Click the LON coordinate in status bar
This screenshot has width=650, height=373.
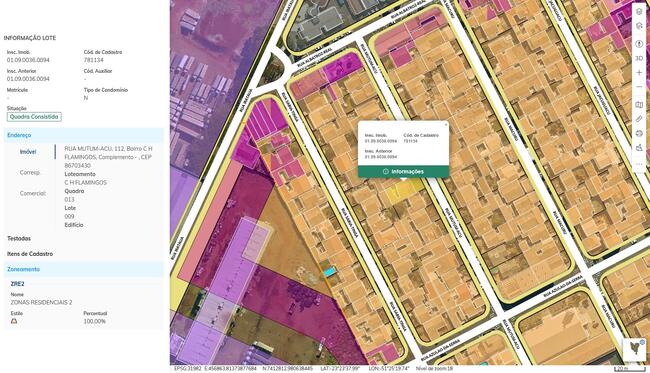pyautogui.click(x=389, y=368)
